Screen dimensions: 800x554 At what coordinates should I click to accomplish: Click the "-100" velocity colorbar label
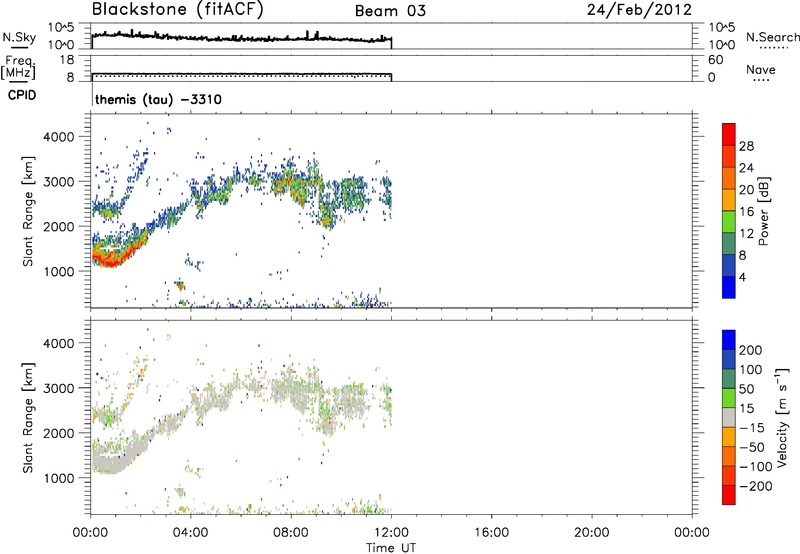(756, 467)
